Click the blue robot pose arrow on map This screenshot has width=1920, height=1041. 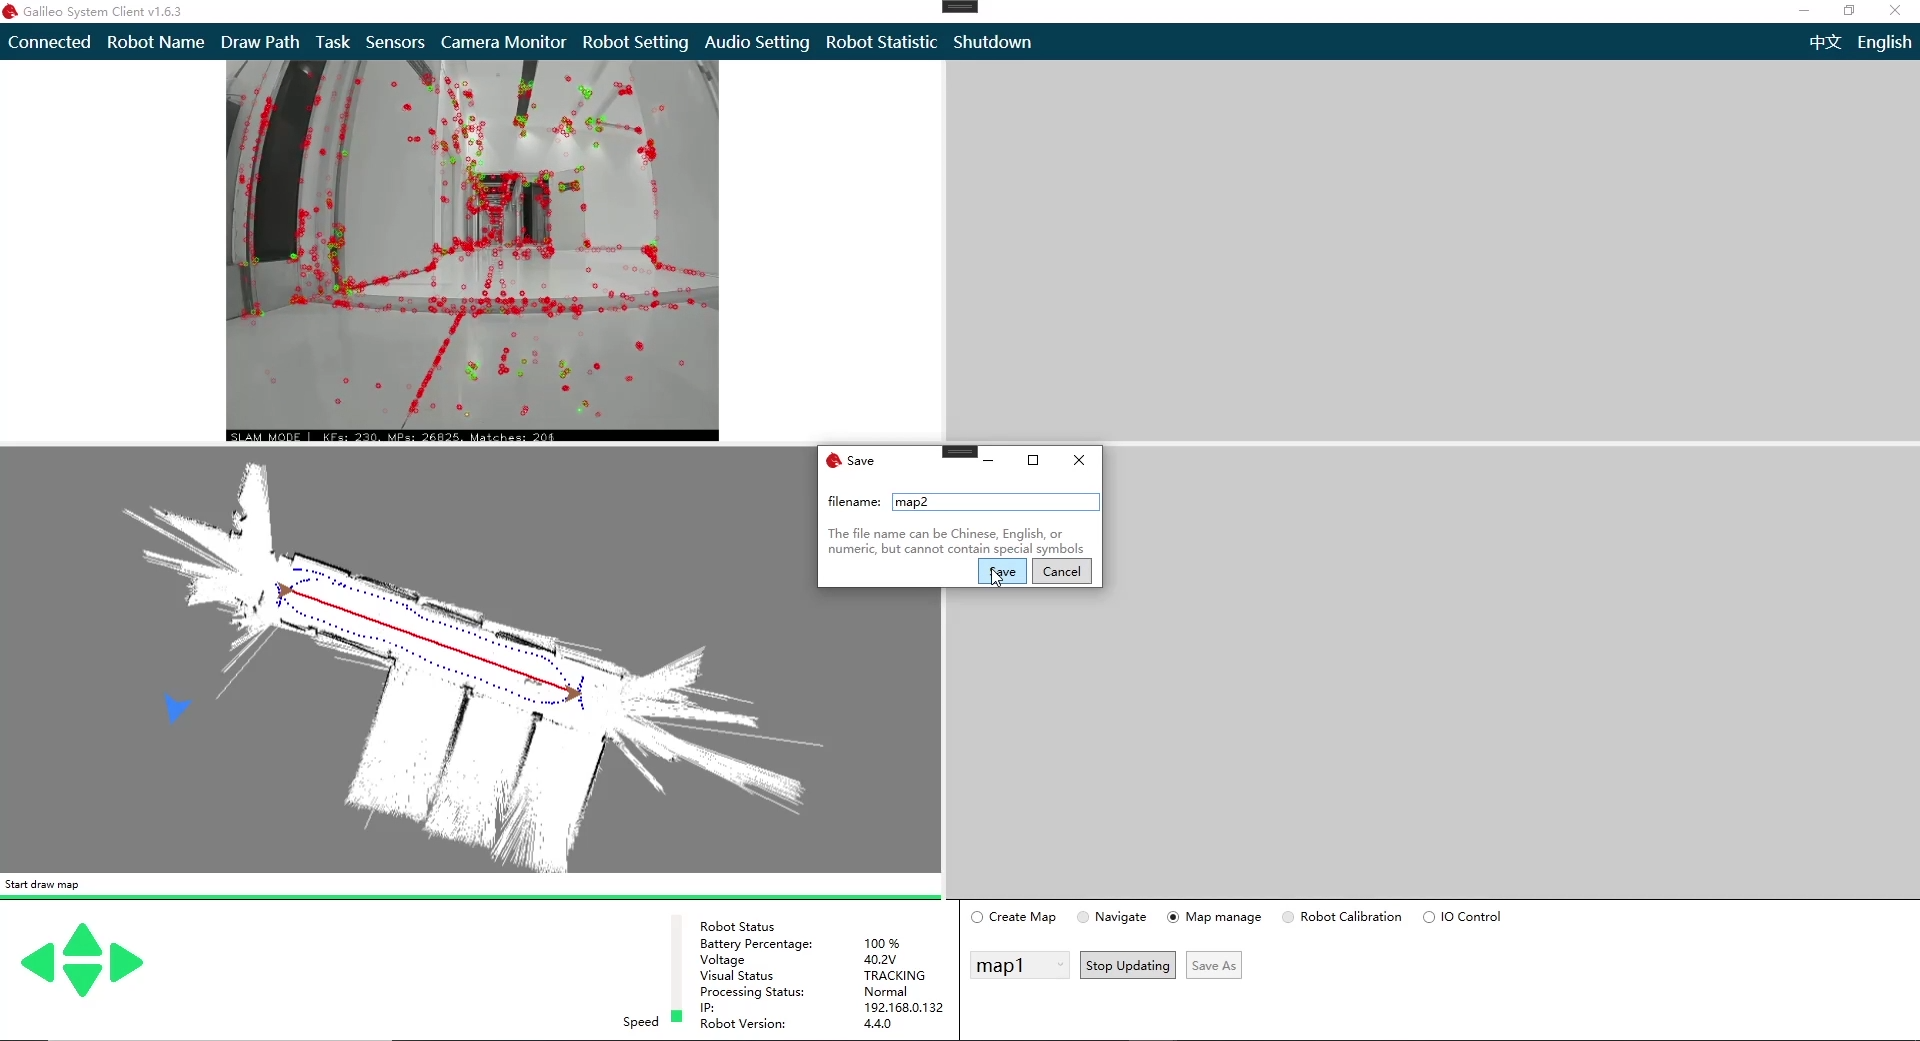coord(176,707)
